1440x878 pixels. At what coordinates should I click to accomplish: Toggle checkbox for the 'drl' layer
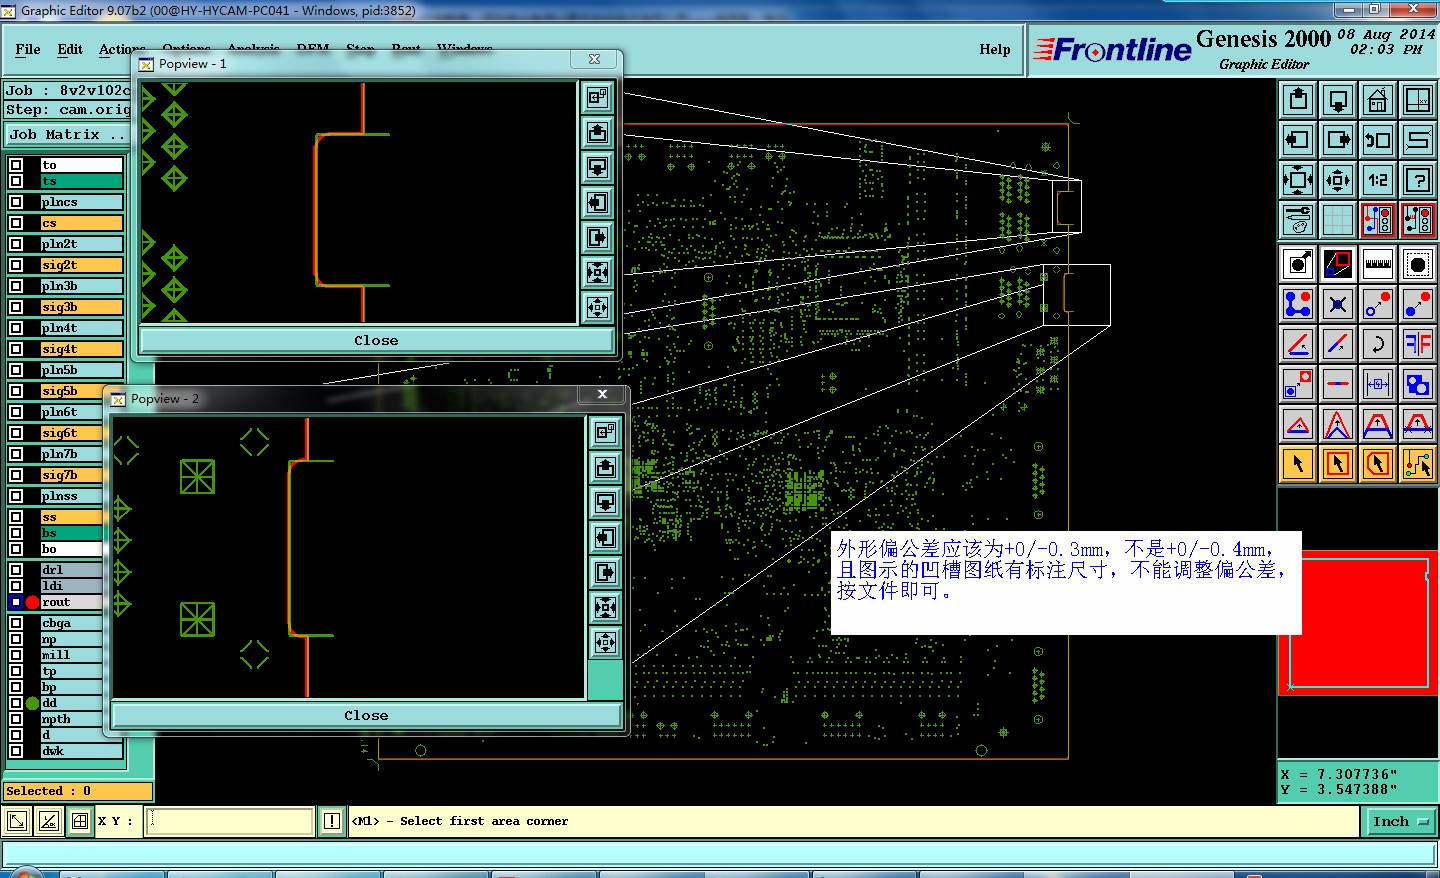tap(16, 570)
